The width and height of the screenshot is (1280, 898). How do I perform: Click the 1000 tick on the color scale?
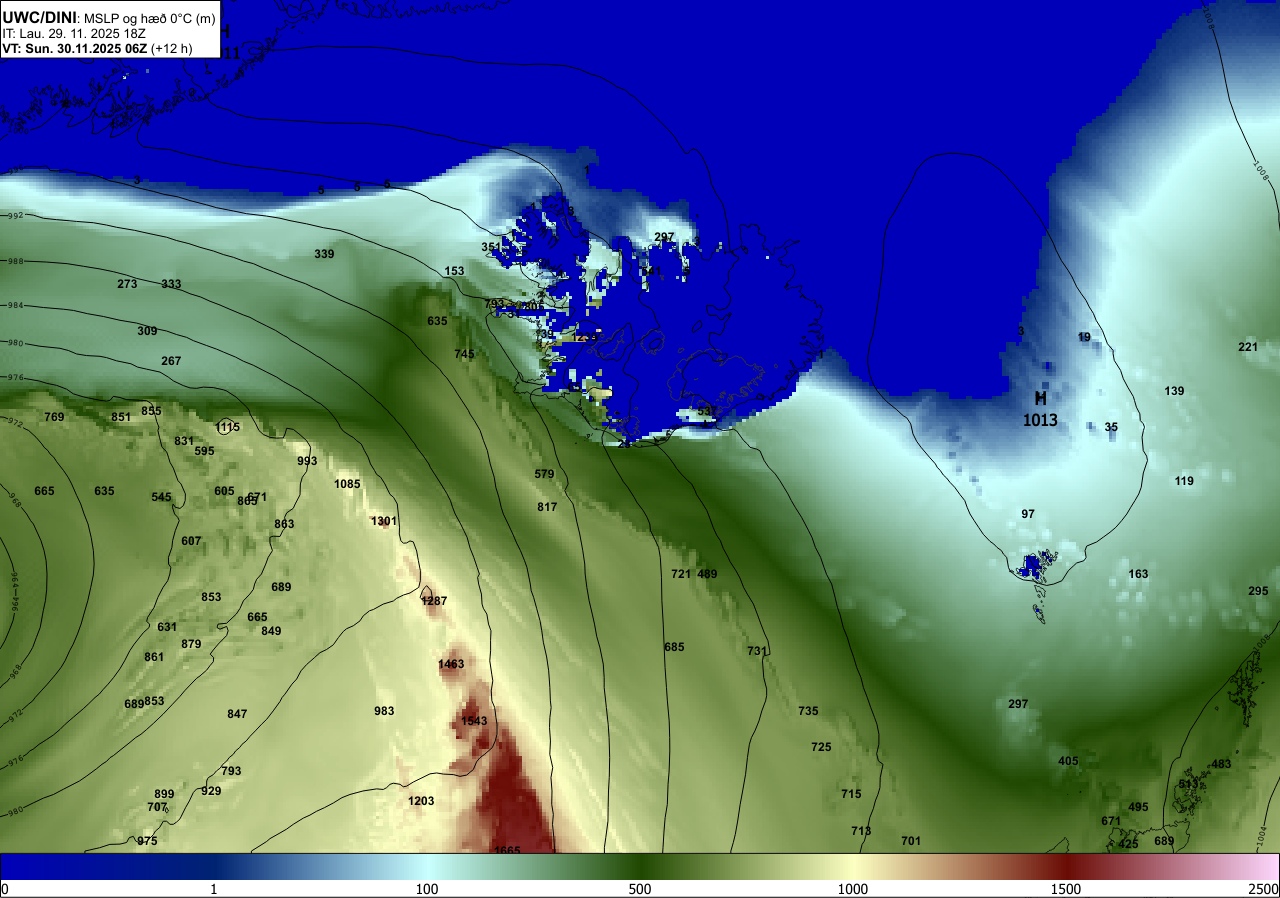[x=853, y=889]
